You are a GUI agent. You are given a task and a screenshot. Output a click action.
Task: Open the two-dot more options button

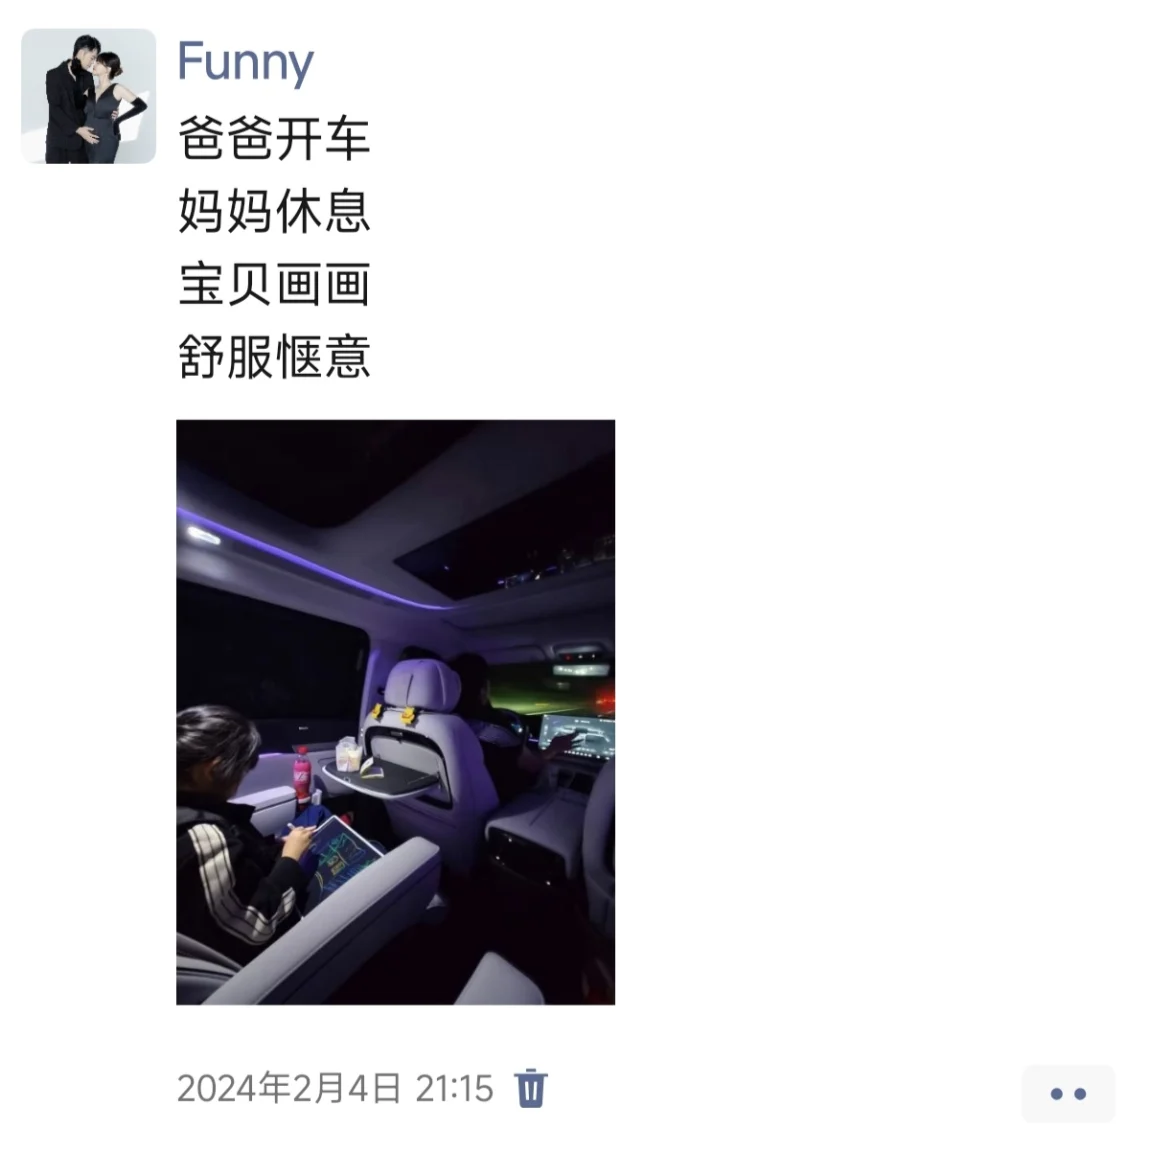point(1068,1093)
